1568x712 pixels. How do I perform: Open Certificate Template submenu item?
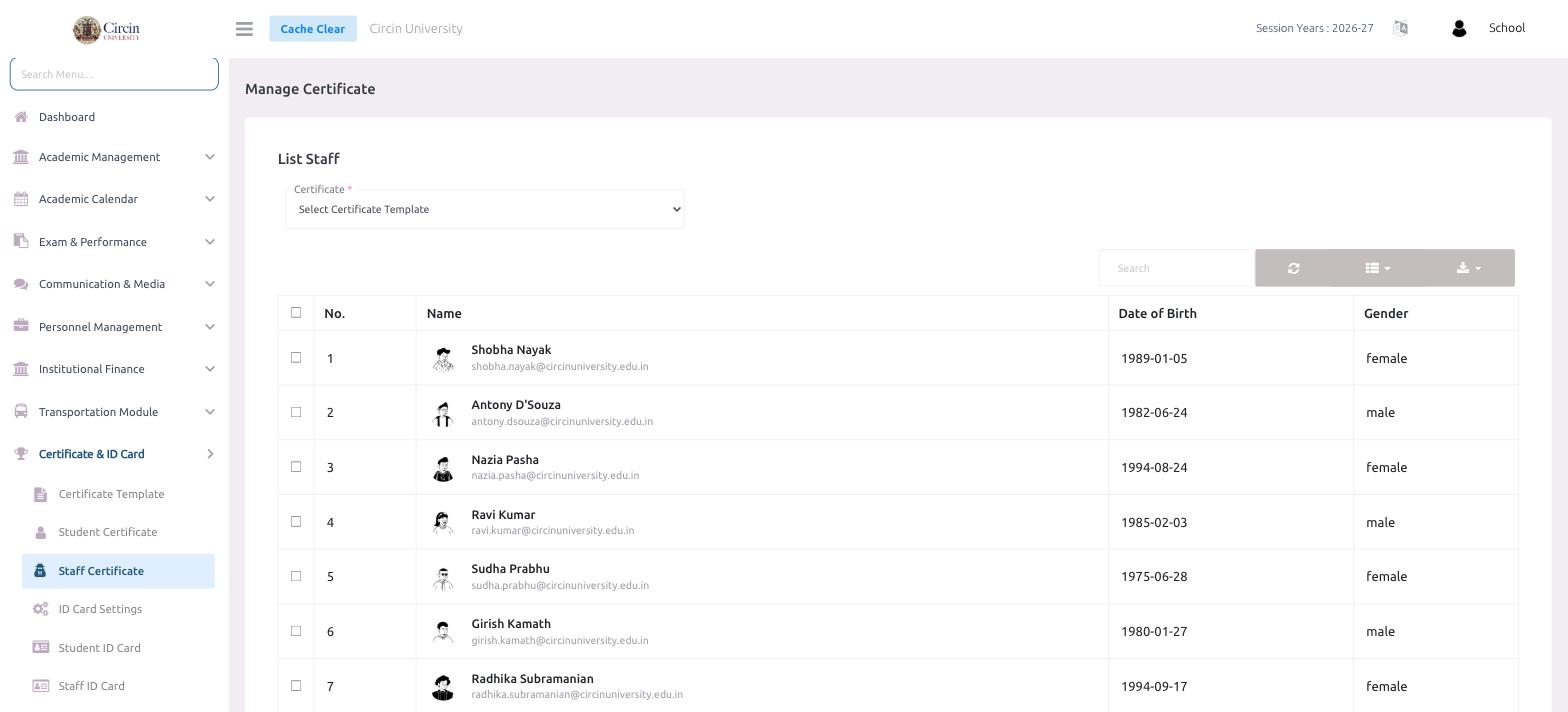111,494
